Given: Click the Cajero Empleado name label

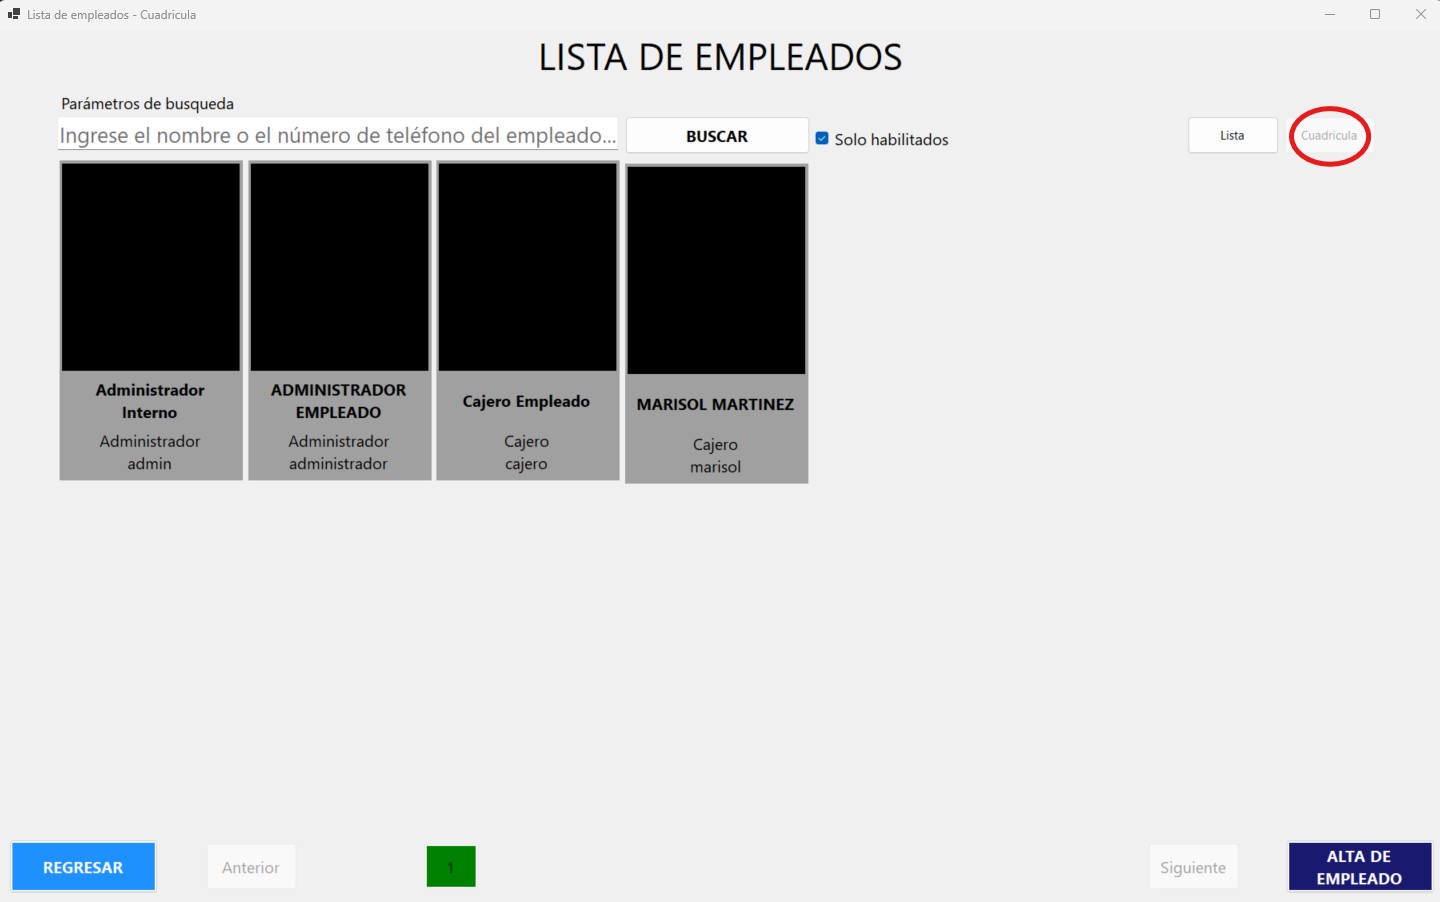Looking at the screenshot, I should coord(526,401).
